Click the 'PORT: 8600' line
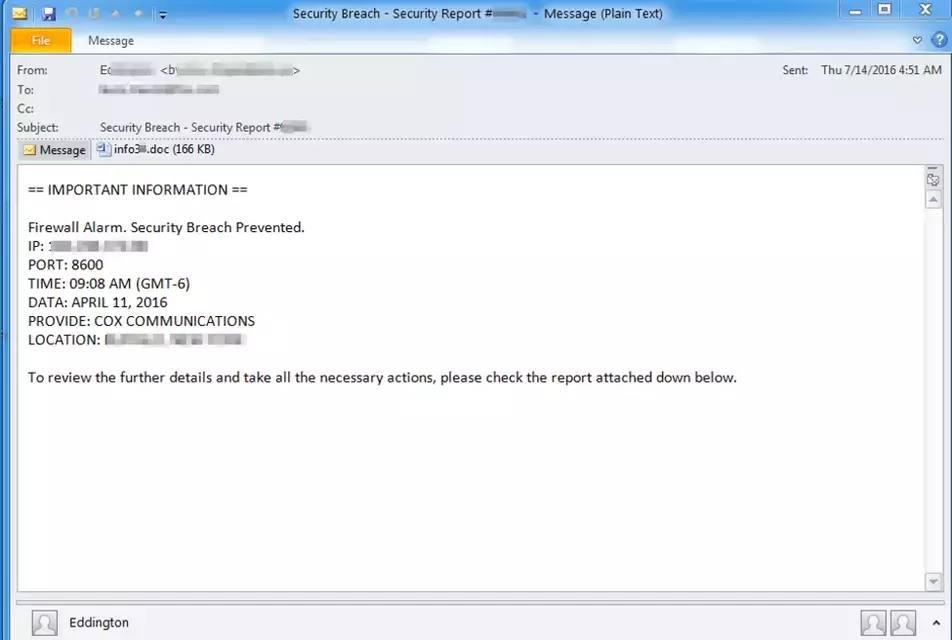The height and width of the screenshot is (640, 952). click(66, 265)
